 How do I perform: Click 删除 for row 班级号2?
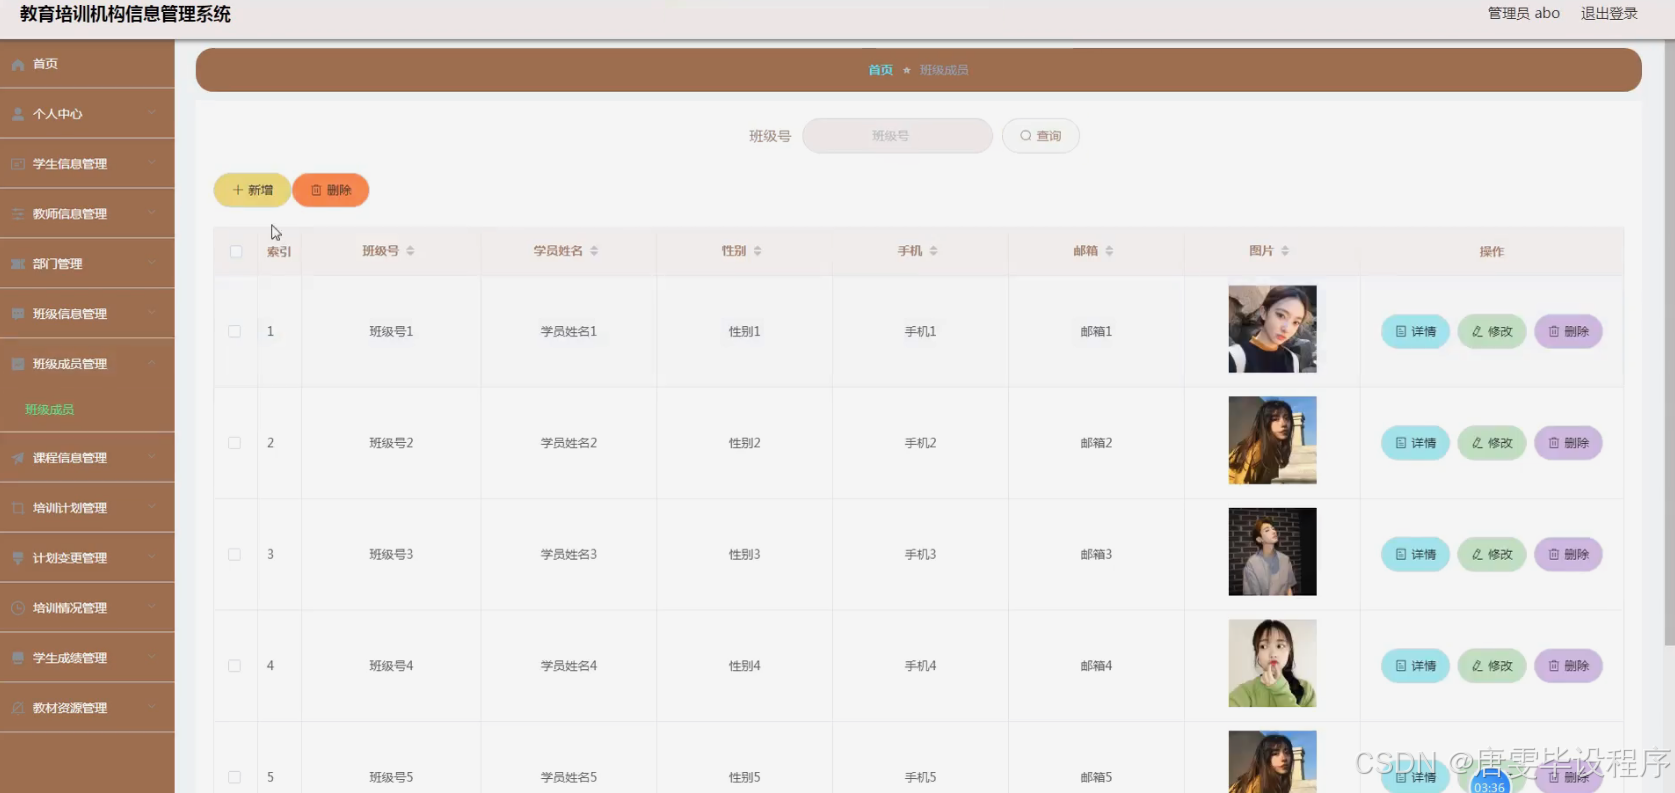(1568, 443)
